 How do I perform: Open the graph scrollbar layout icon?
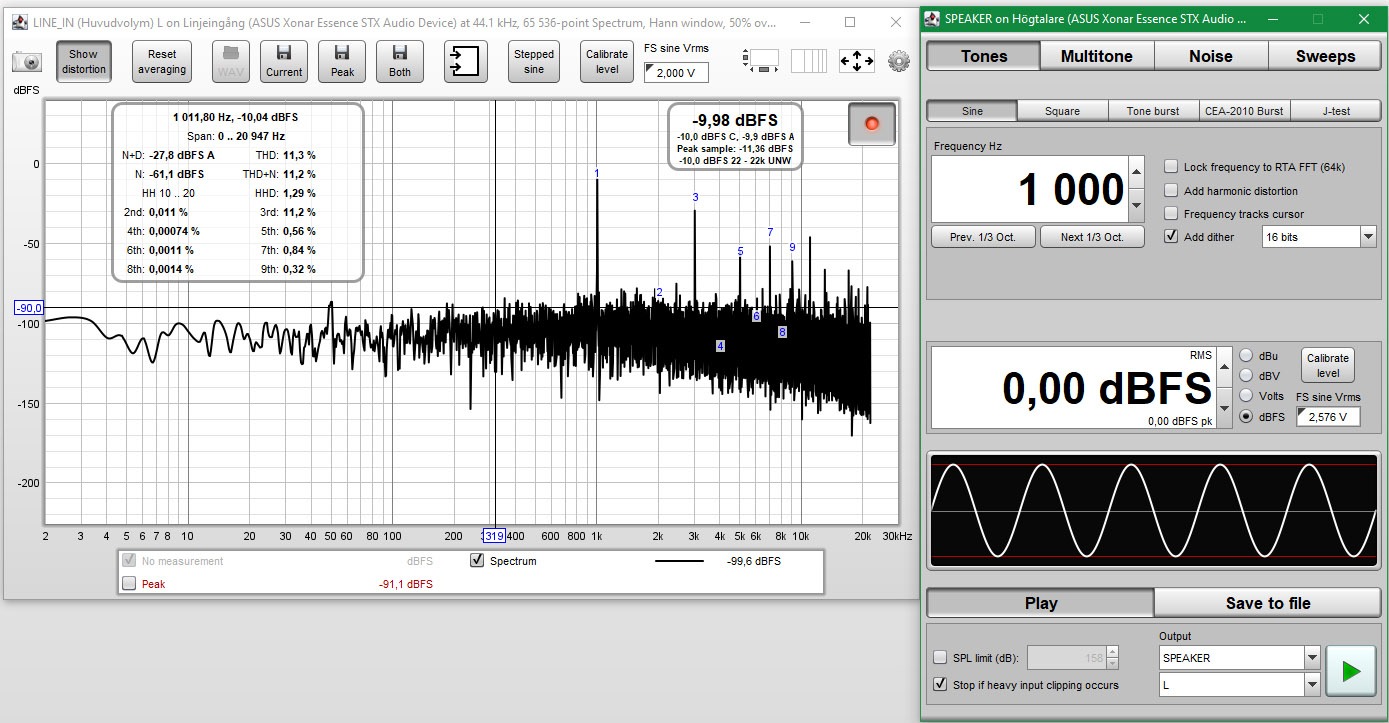point(762,61)
